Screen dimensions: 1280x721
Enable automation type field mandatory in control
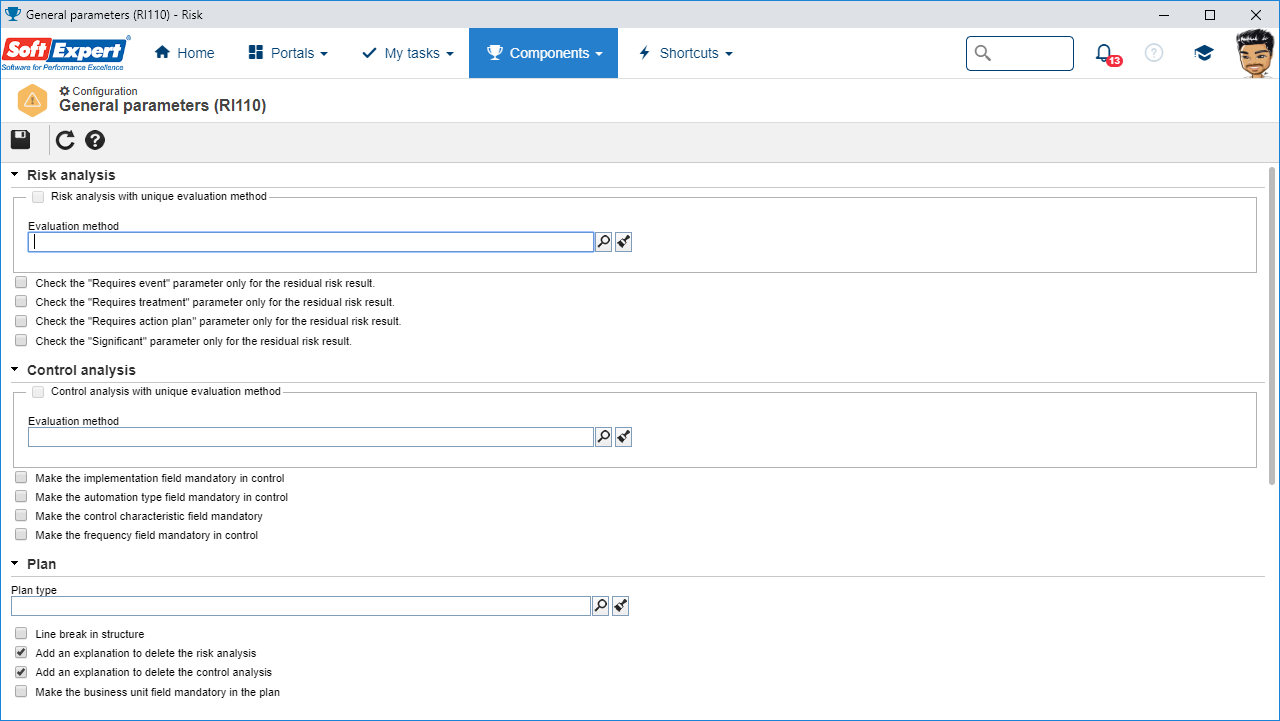coord(21,497)
